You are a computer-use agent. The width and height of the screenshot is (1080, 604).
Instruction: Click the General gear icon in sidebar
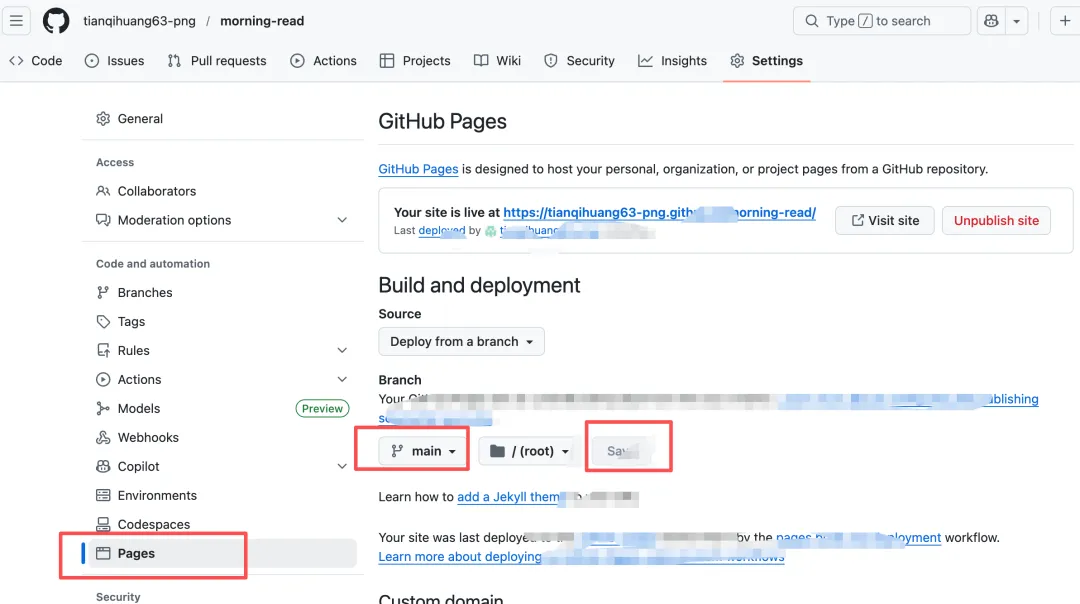[103, 118]
